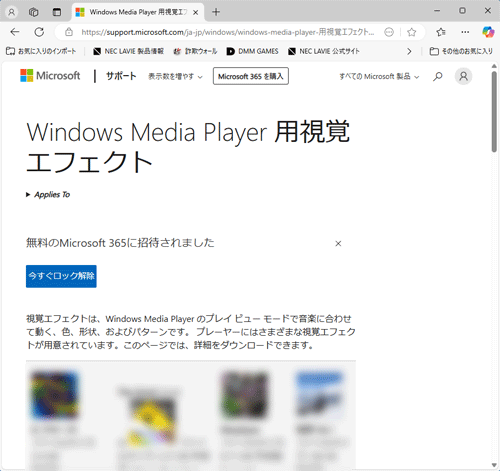Expand 表示数を増やす menu
500x471 pixels.
point(175,76)
